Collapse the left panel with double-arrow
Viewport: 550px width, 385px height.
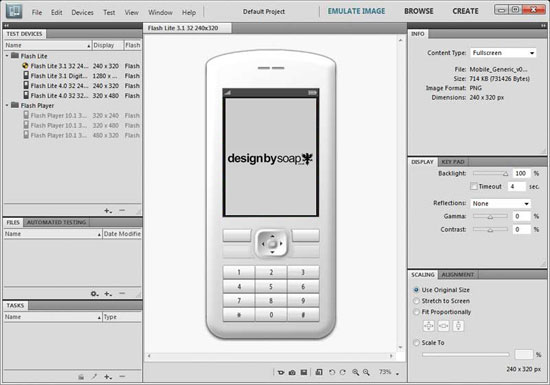tap(6, 25)
